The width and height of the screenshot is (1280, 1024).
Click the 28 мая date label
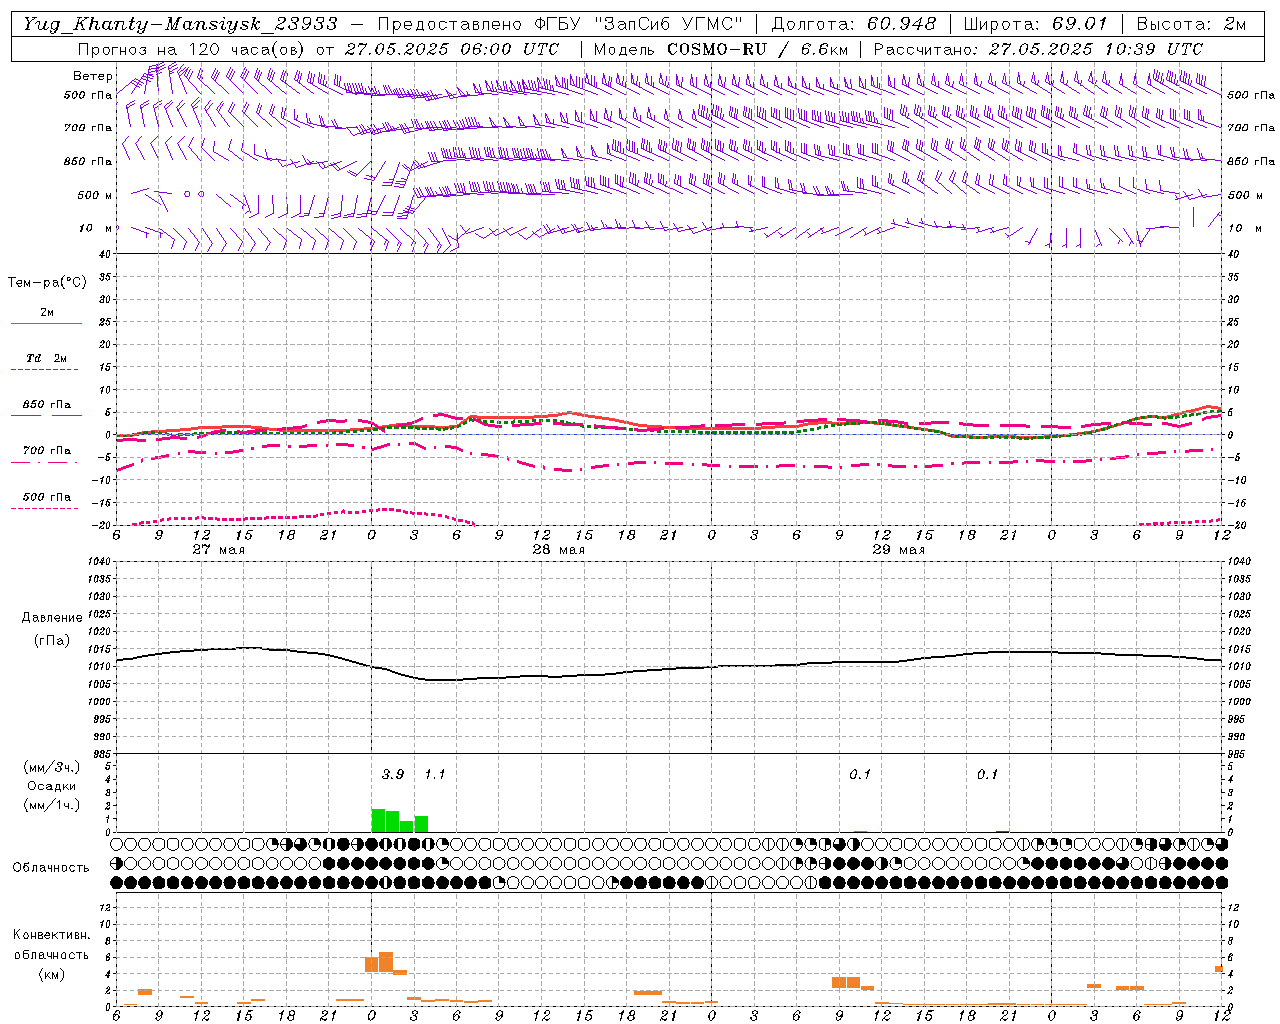point(558,550)
